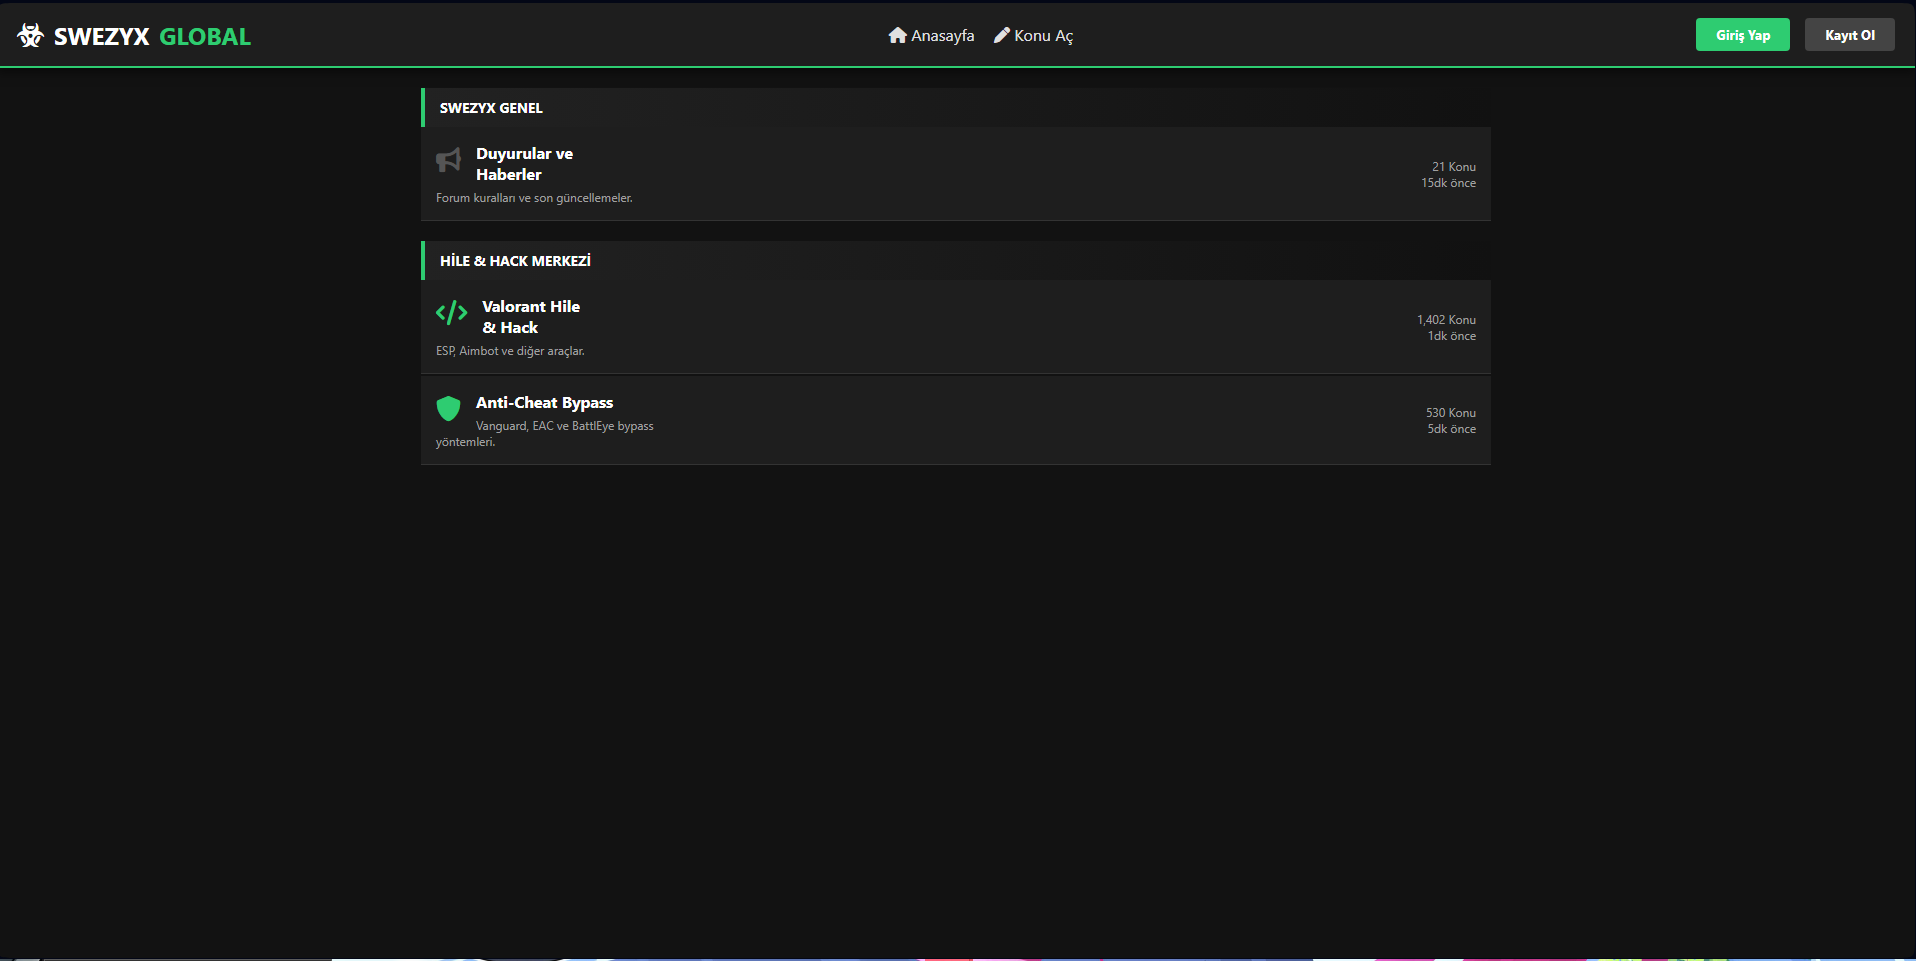Open the Valorant Hile & Hack forum
The width and height of the screenshot is (1916, 961).
coord(531,317)
